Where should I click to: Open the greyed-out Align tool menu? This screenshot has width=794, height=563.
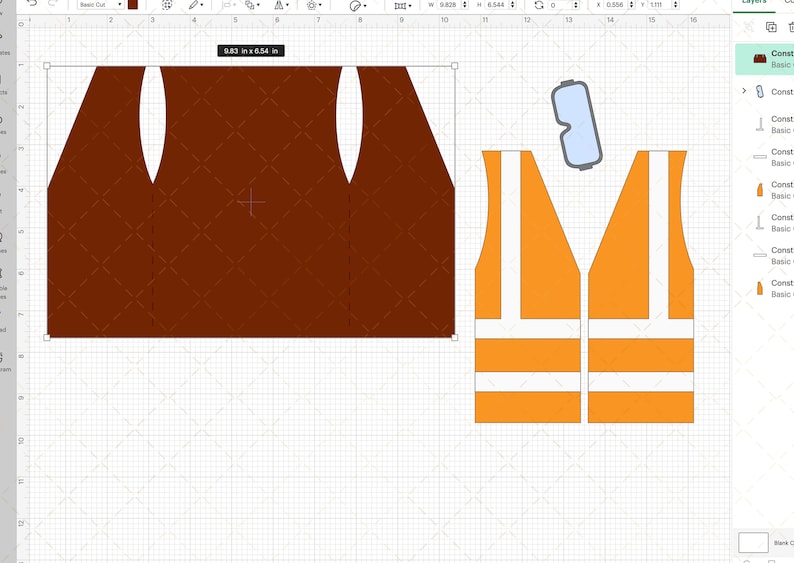pos(229,5)
